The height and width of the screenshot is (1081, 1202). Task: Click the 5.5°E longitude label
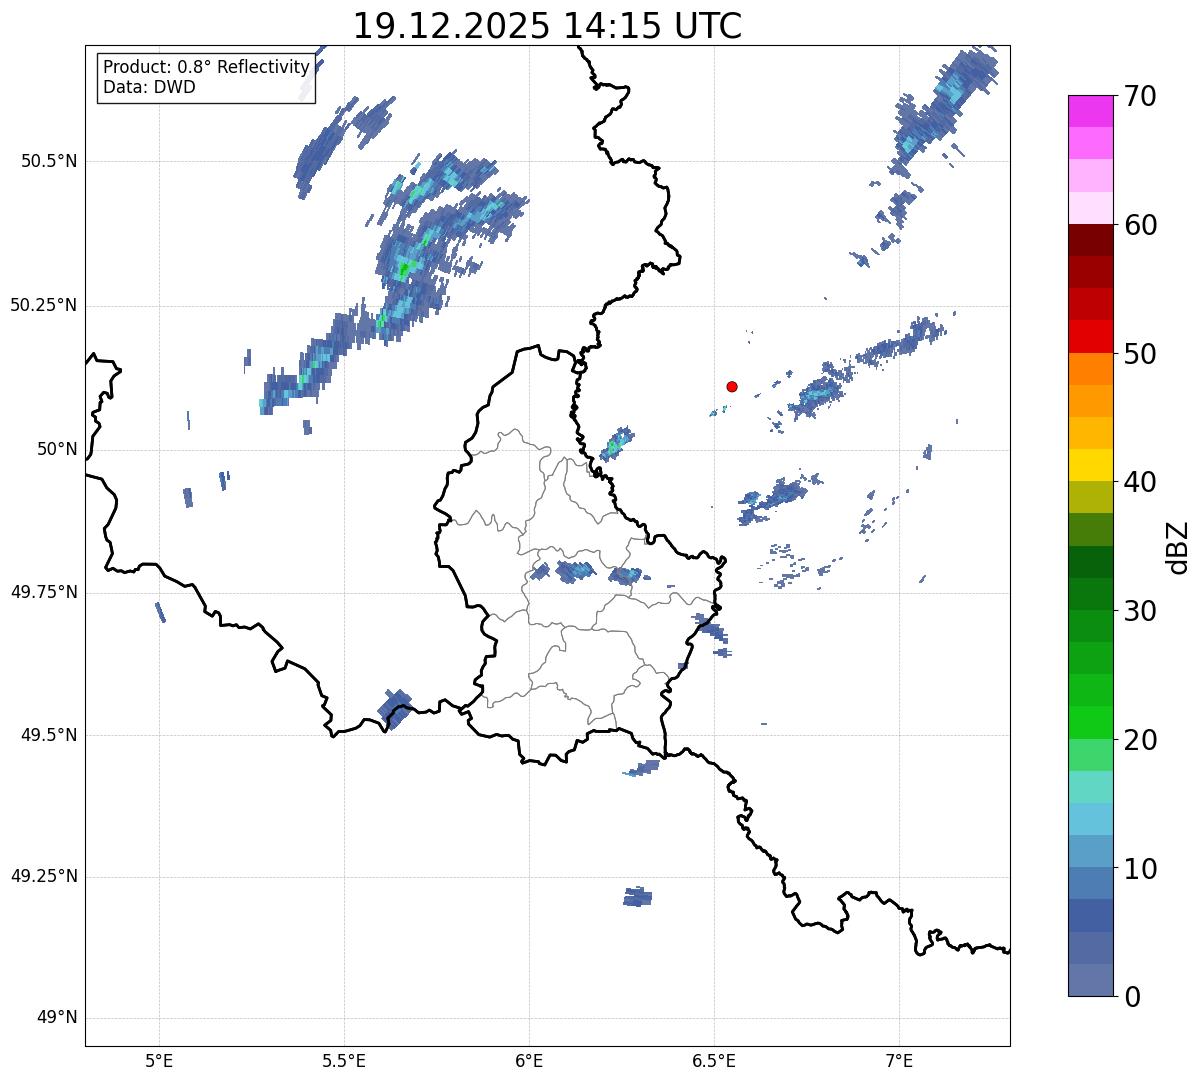pos(344,1060)
